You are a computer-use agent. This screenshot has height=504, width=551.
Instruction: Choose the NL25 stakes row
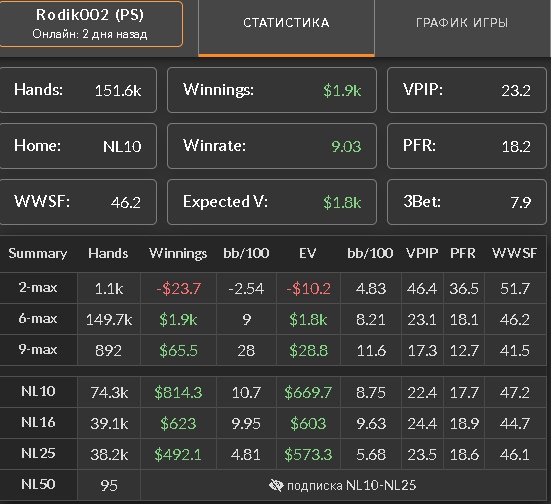pyautogui.click(x=273, y=454)
